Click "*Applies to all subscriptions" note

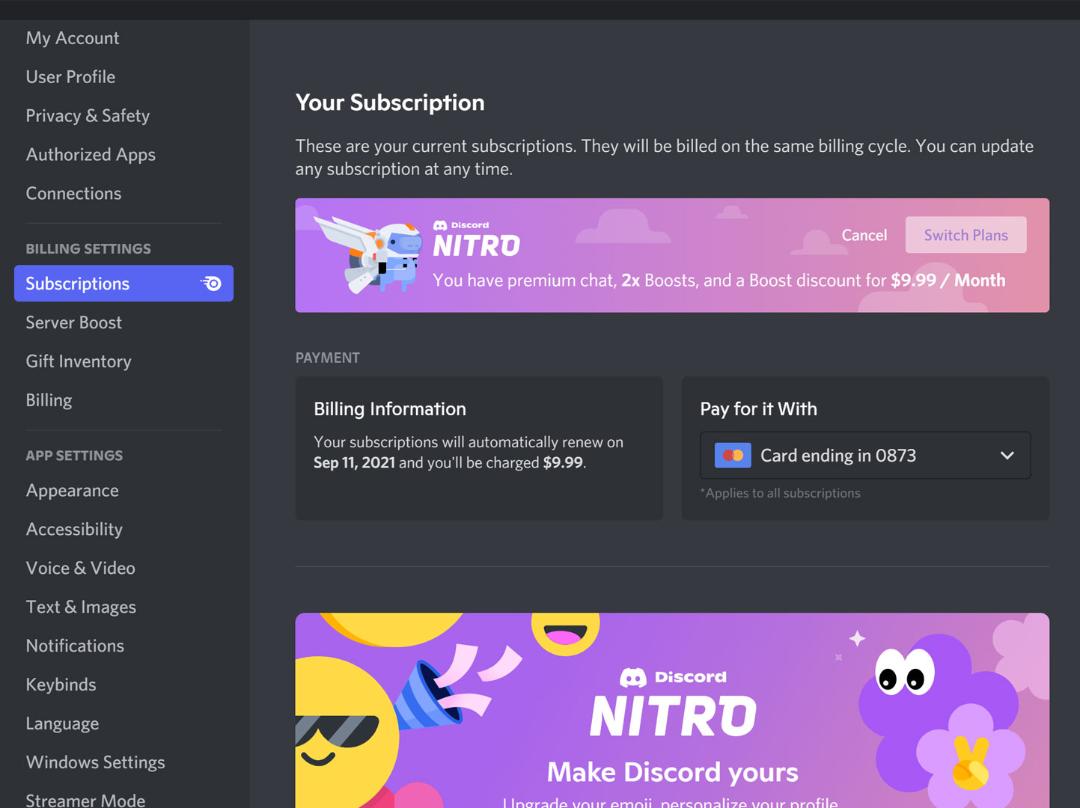(780, 493)
